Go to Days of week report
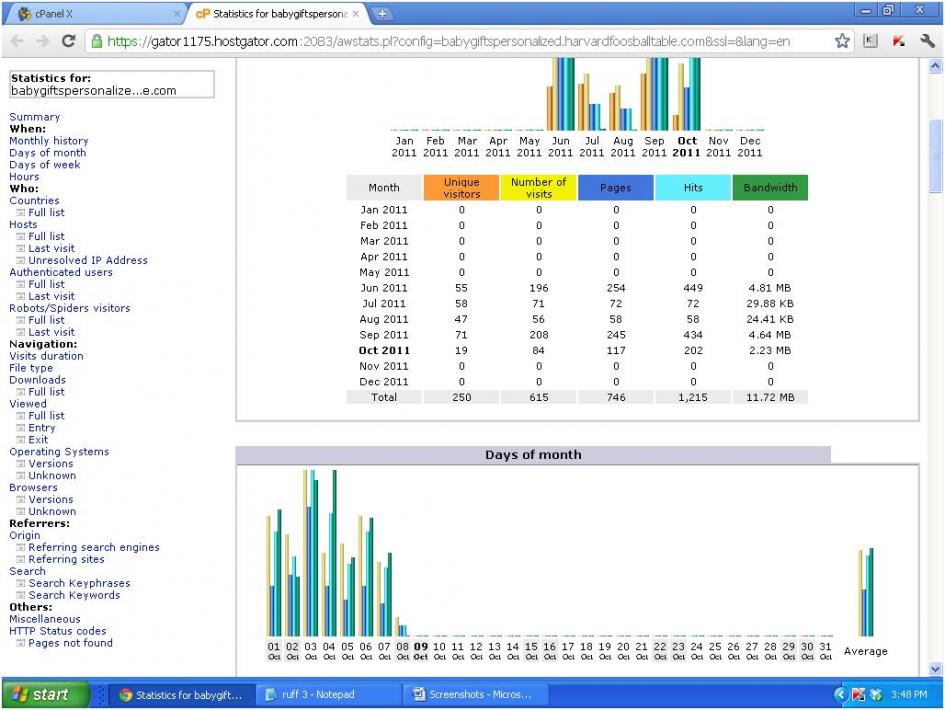Viewport: 945px width, 710px height. tap(44, 165)
